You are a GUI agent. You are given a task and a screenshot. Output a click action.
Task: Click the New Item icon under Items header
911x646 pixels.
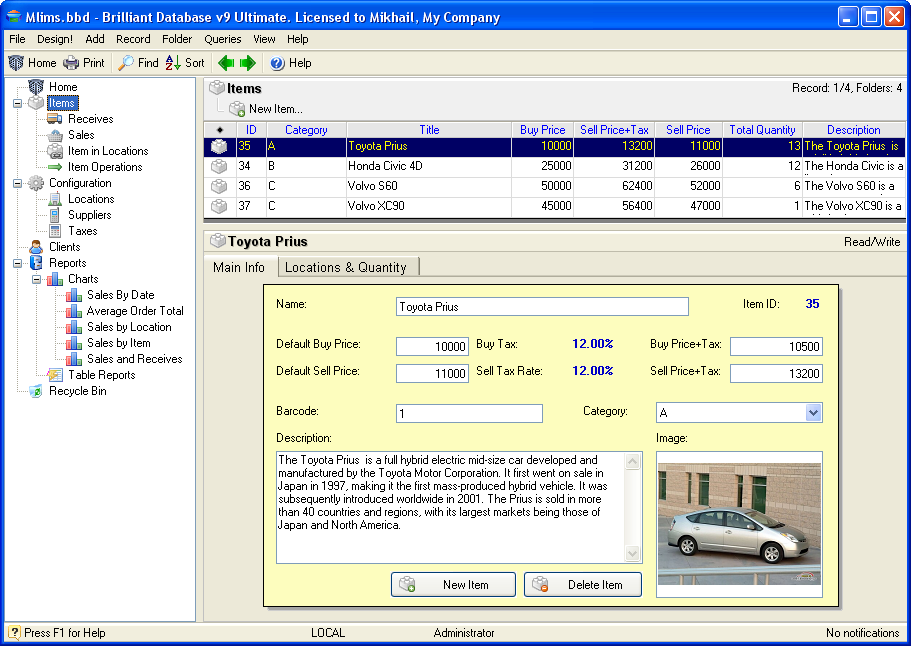click(237, 109)
